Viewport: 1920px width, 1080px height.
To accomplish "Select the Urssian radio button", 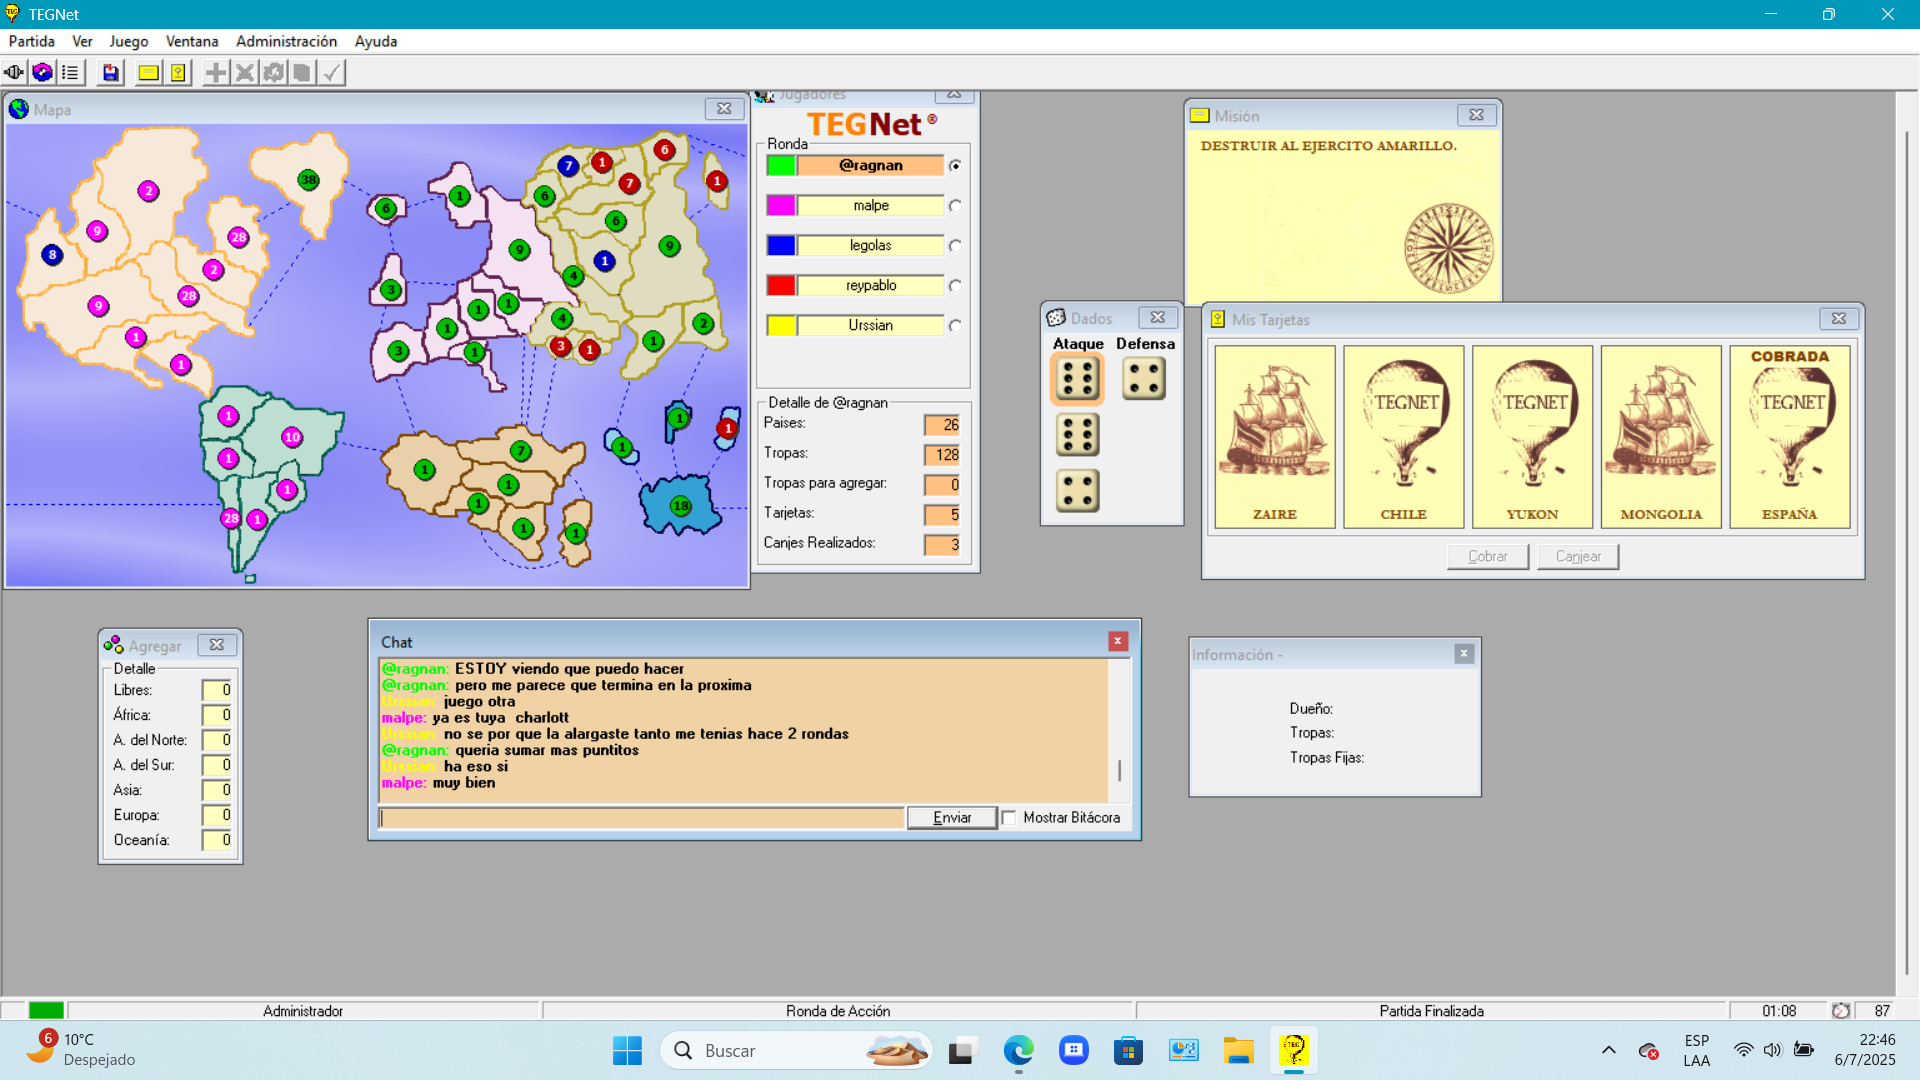I will [955, 326].
